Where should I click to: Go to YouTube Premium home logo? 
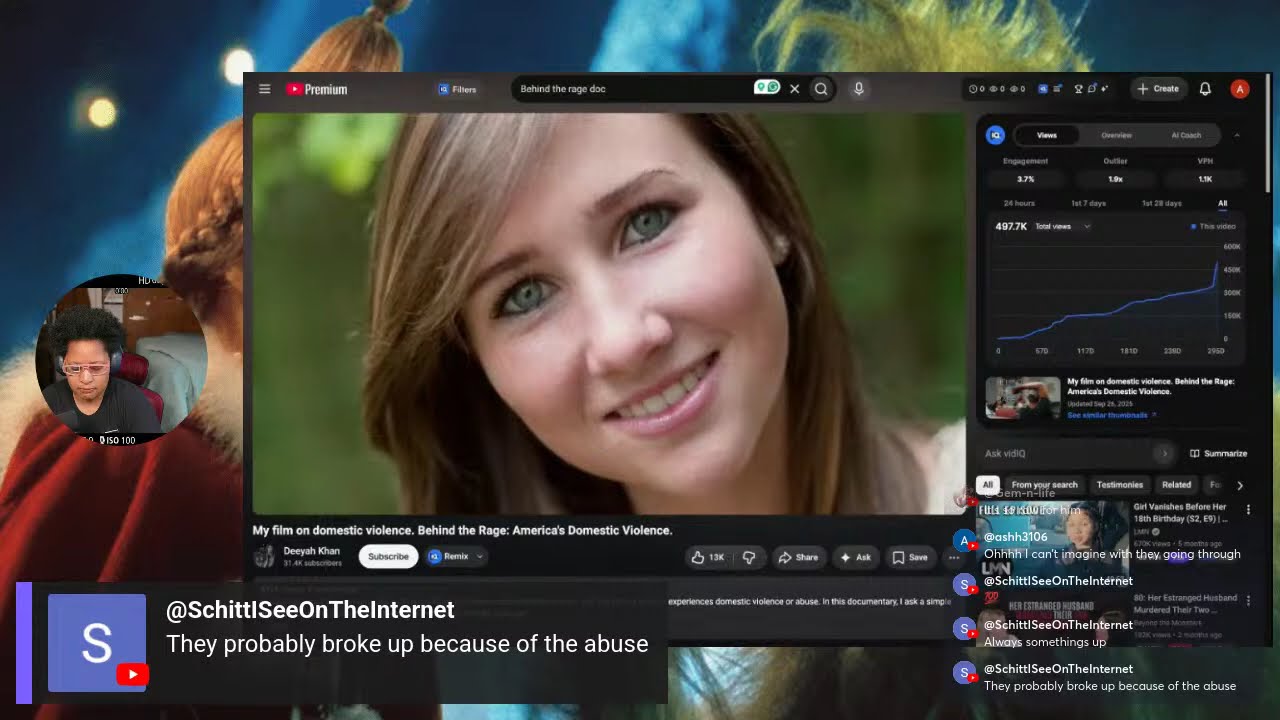point(316,89)
